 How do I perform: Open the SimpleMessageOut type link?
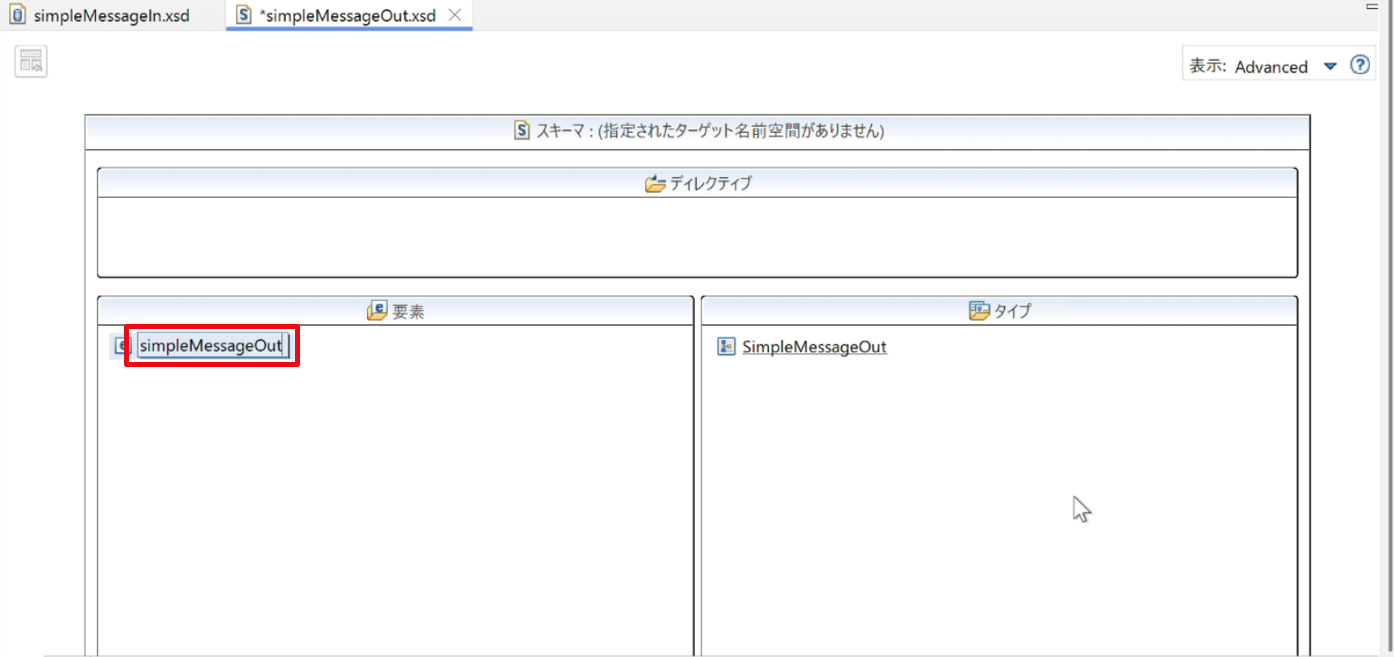[814, 347]
